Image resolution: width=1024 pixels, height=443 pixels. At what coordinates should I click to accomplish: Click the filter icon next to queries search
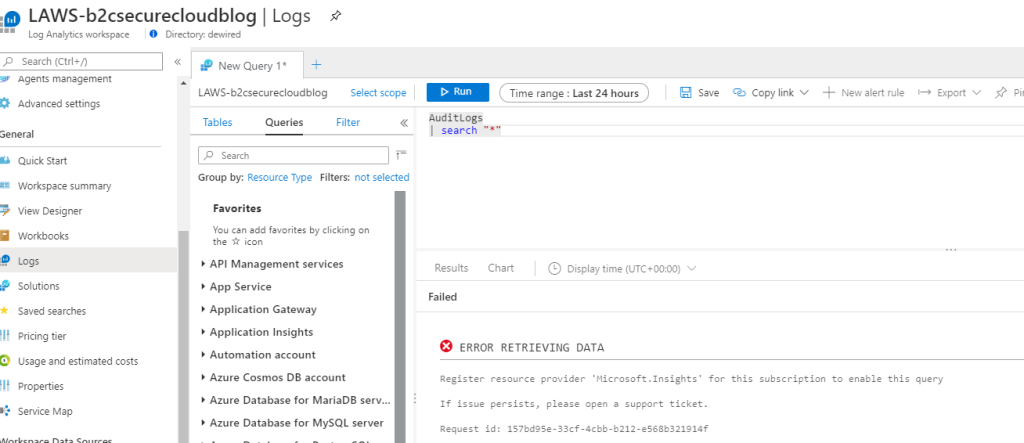click(x=401, y=155)
